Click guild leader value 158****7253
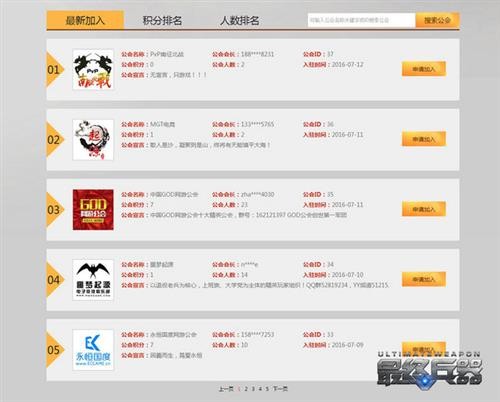500x402 pixels. 257,334
